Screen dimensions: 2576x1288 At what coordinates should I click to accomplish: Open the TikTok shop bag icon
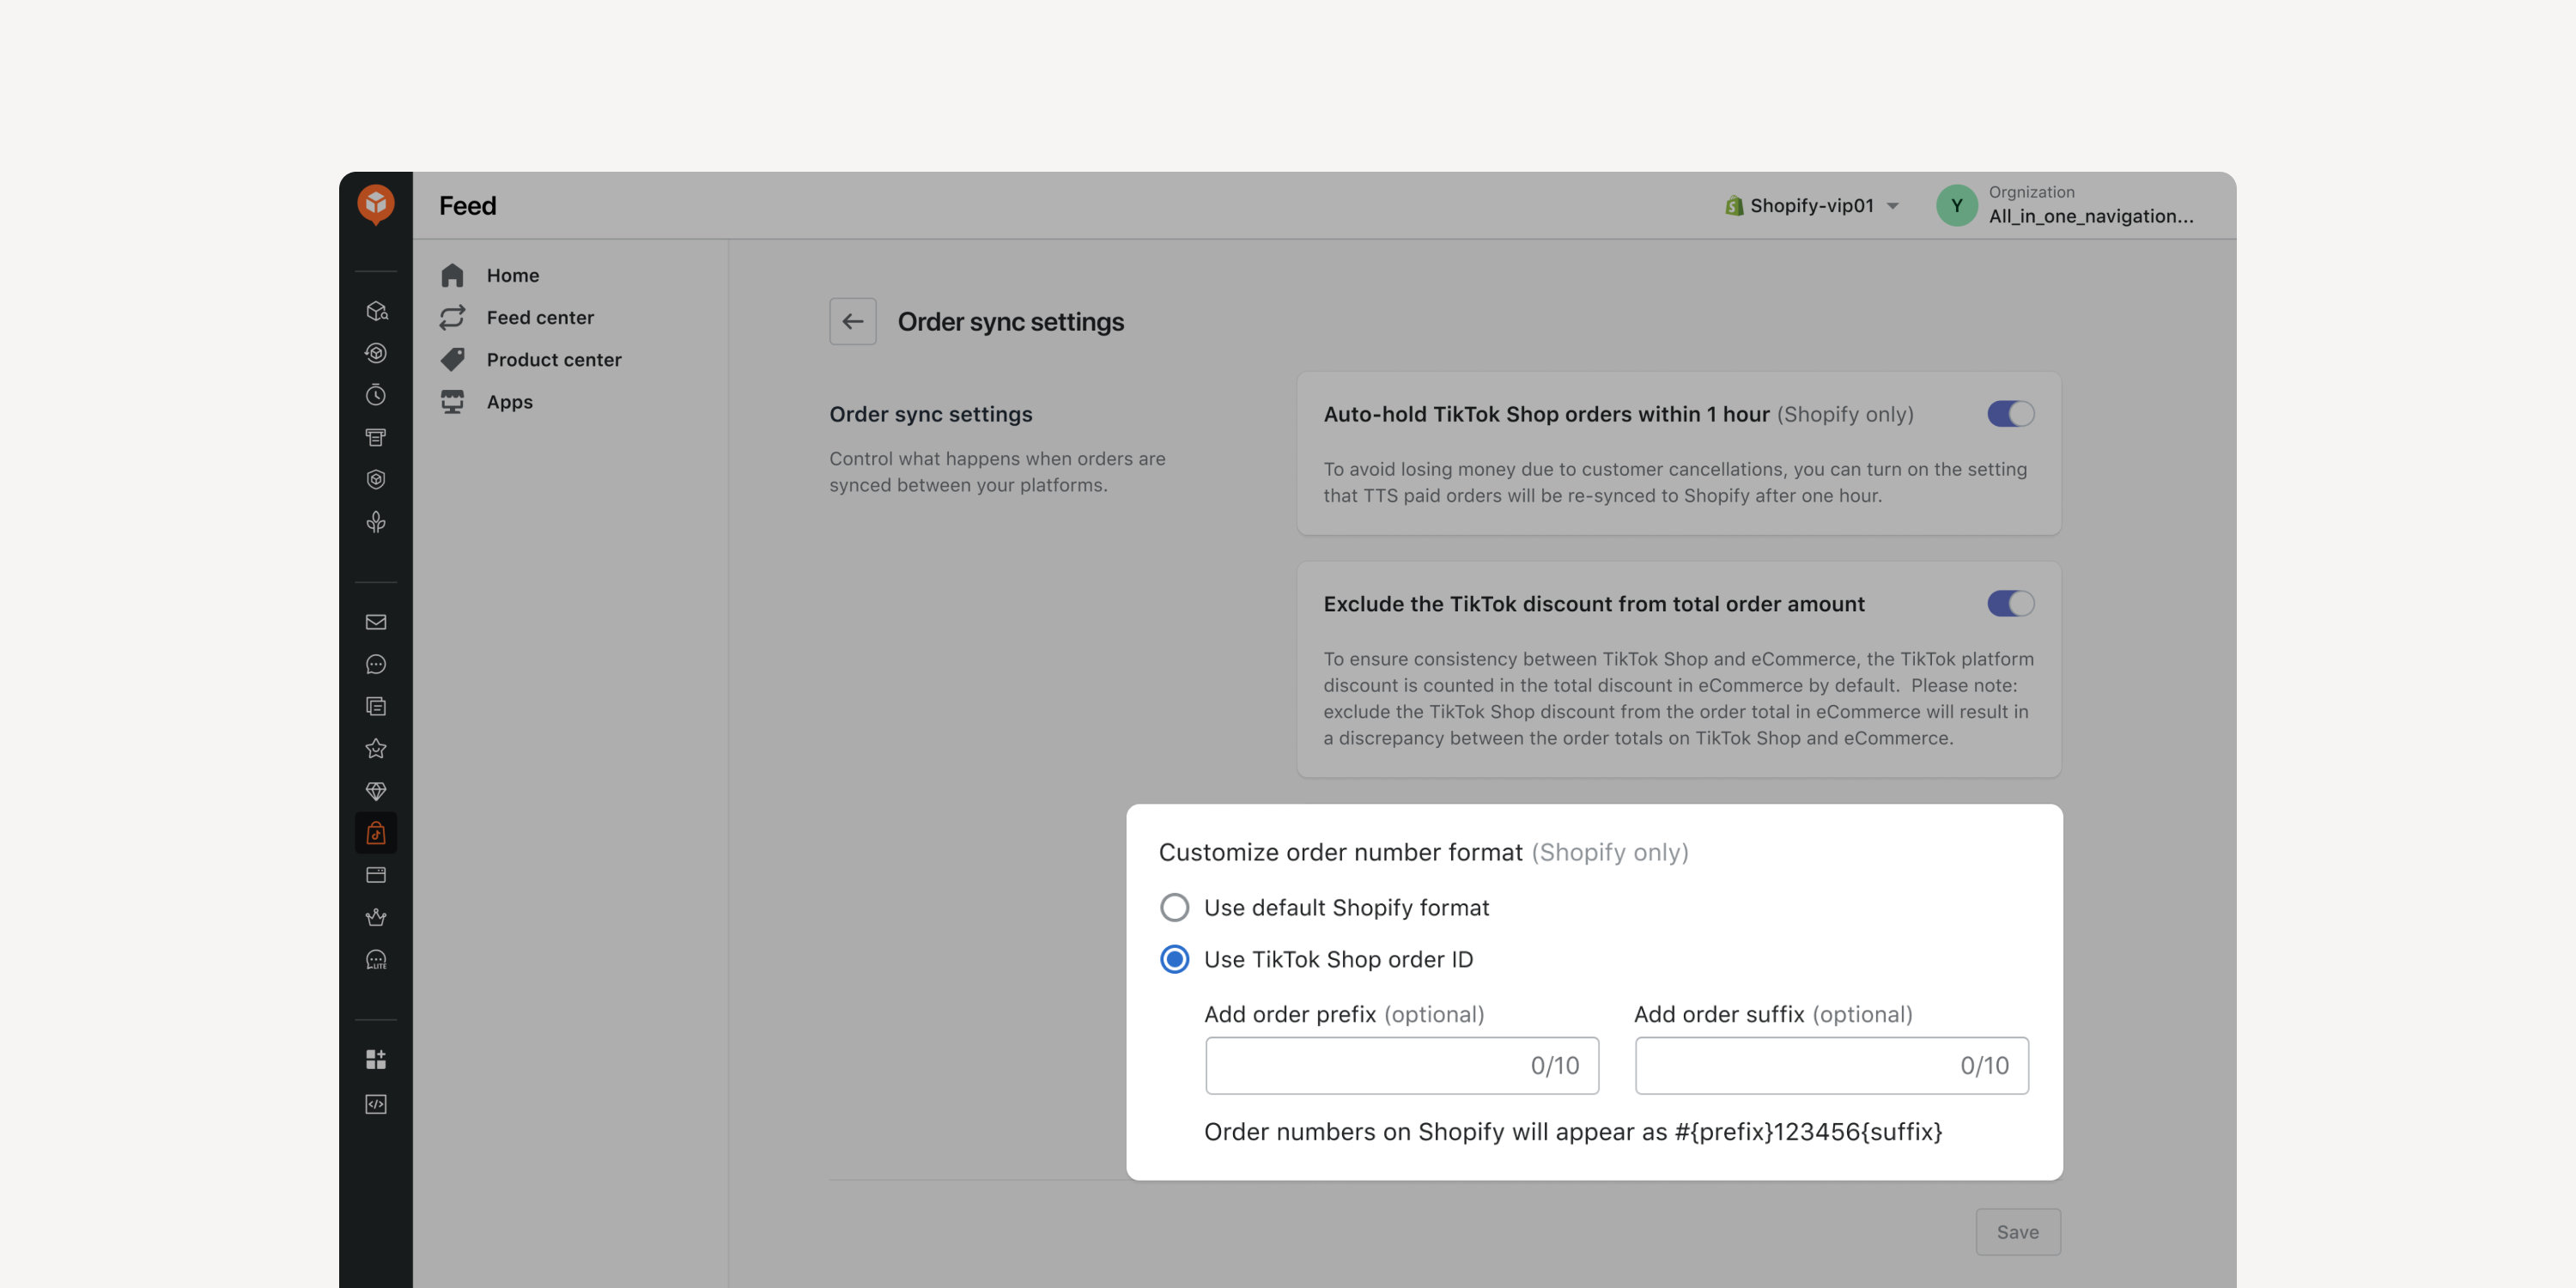[376, 833]
